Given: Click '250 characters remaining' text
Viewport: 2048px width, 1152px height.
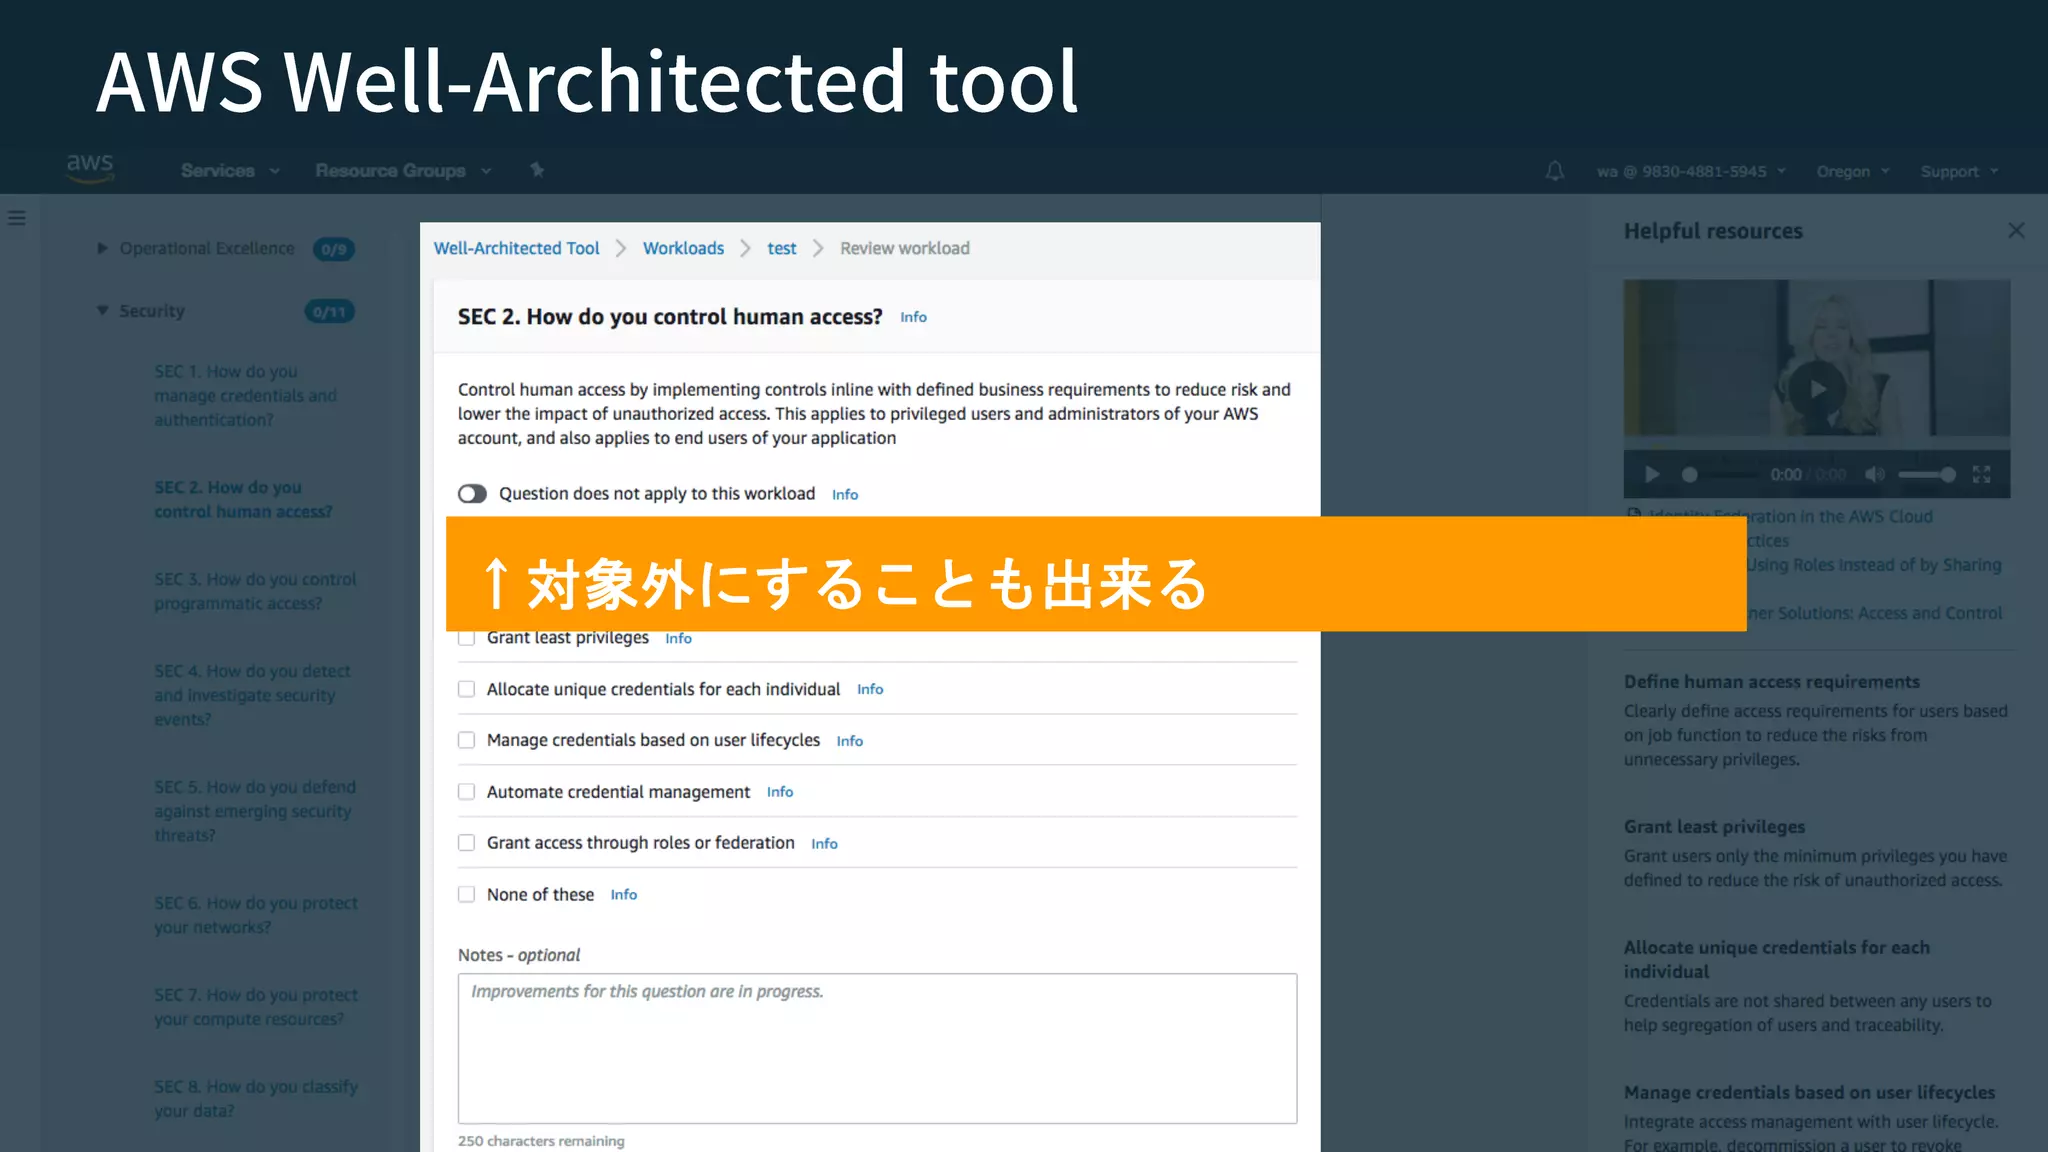Looking at the screenshot, I should pyautogui.click(x=541, y=1141).
